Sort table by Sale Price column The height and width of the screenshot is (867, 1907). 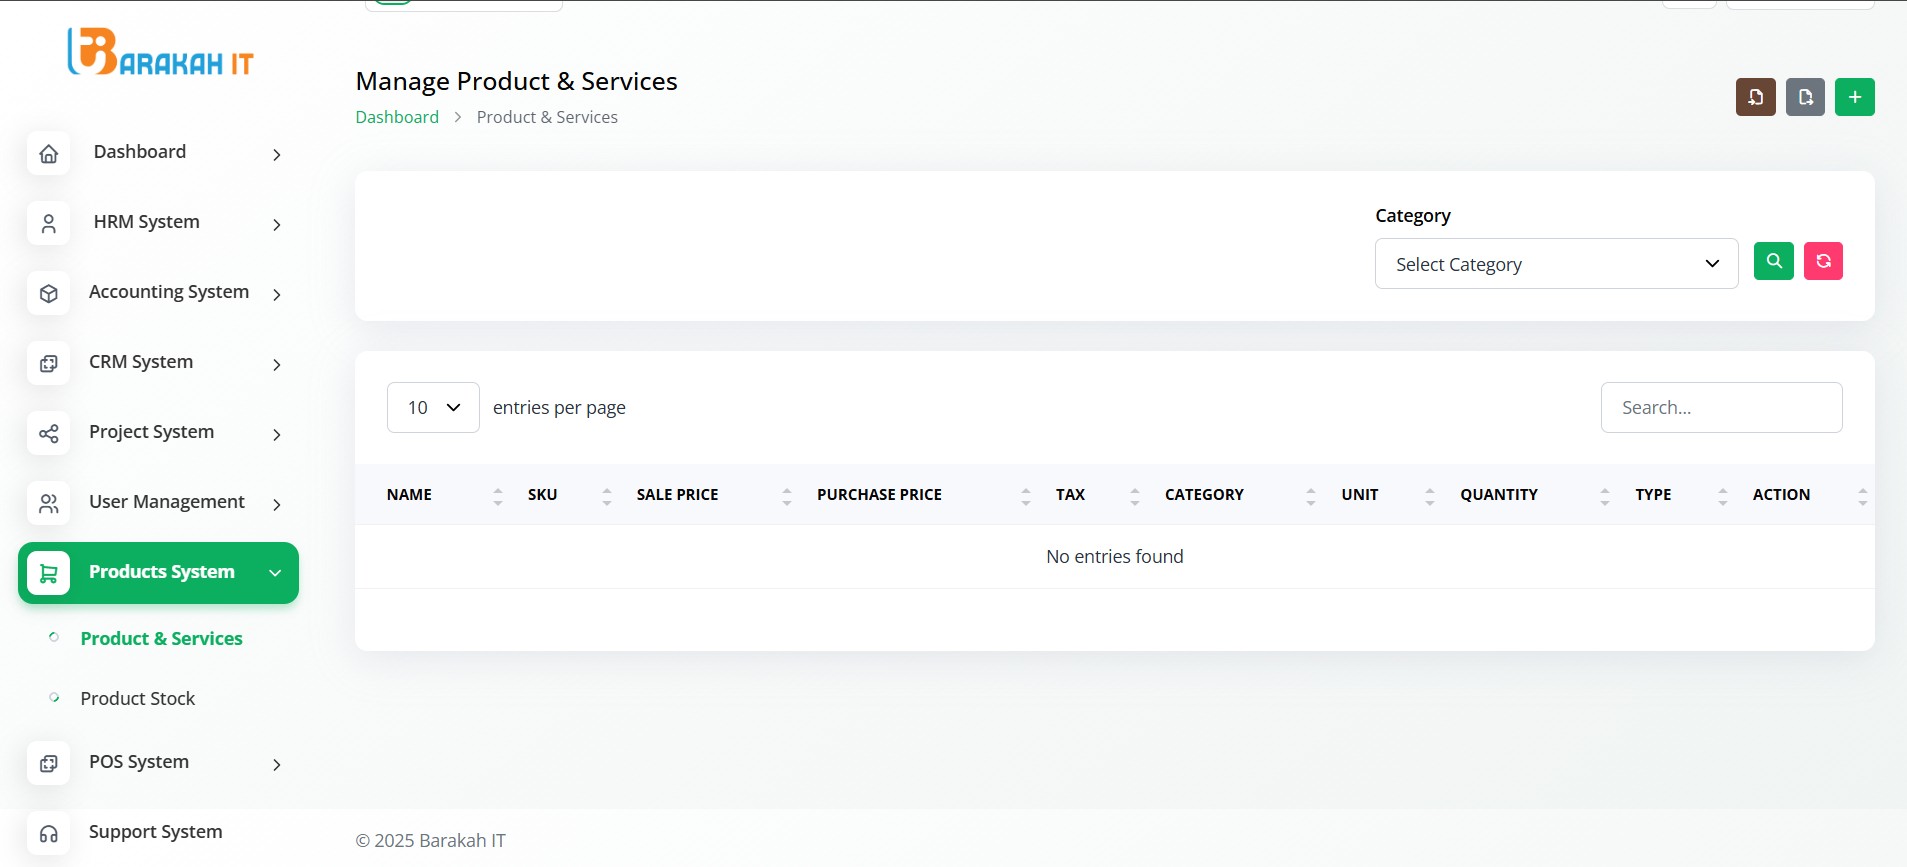pos(678,495)
